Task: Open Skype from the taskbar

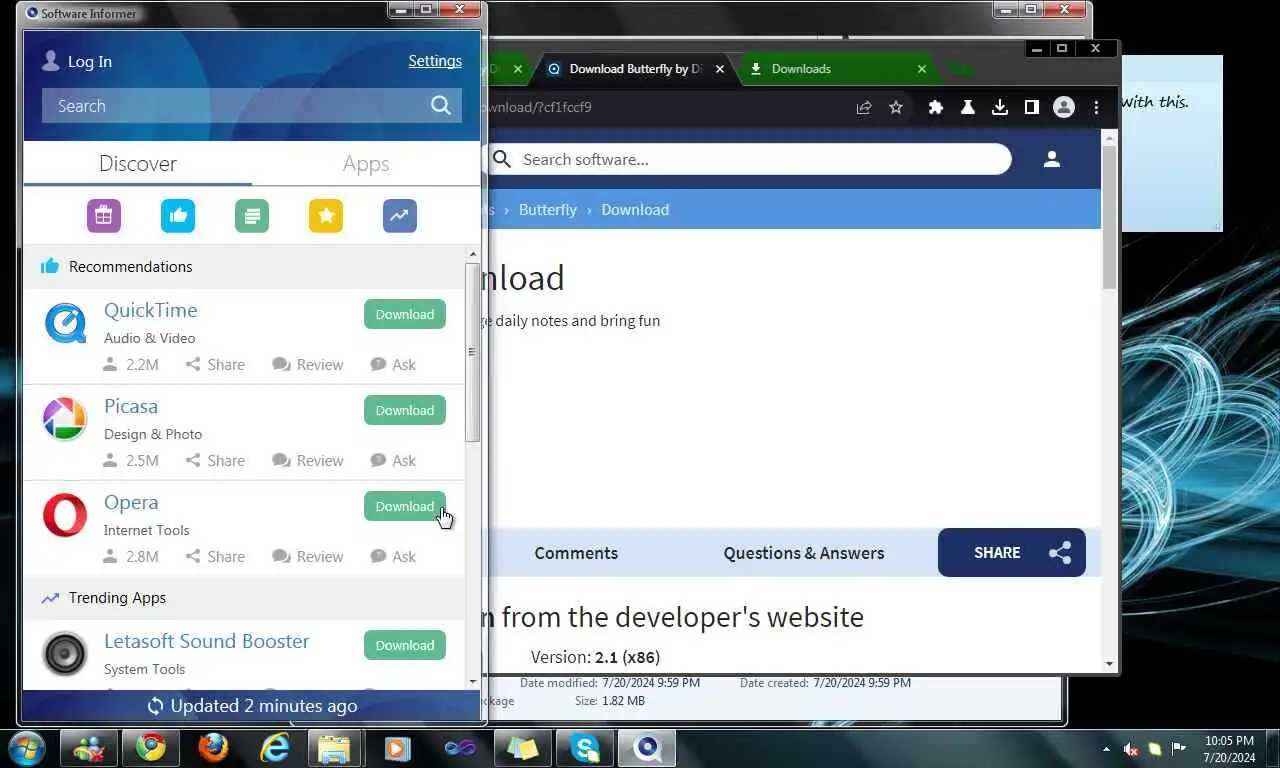Action: 585,748
